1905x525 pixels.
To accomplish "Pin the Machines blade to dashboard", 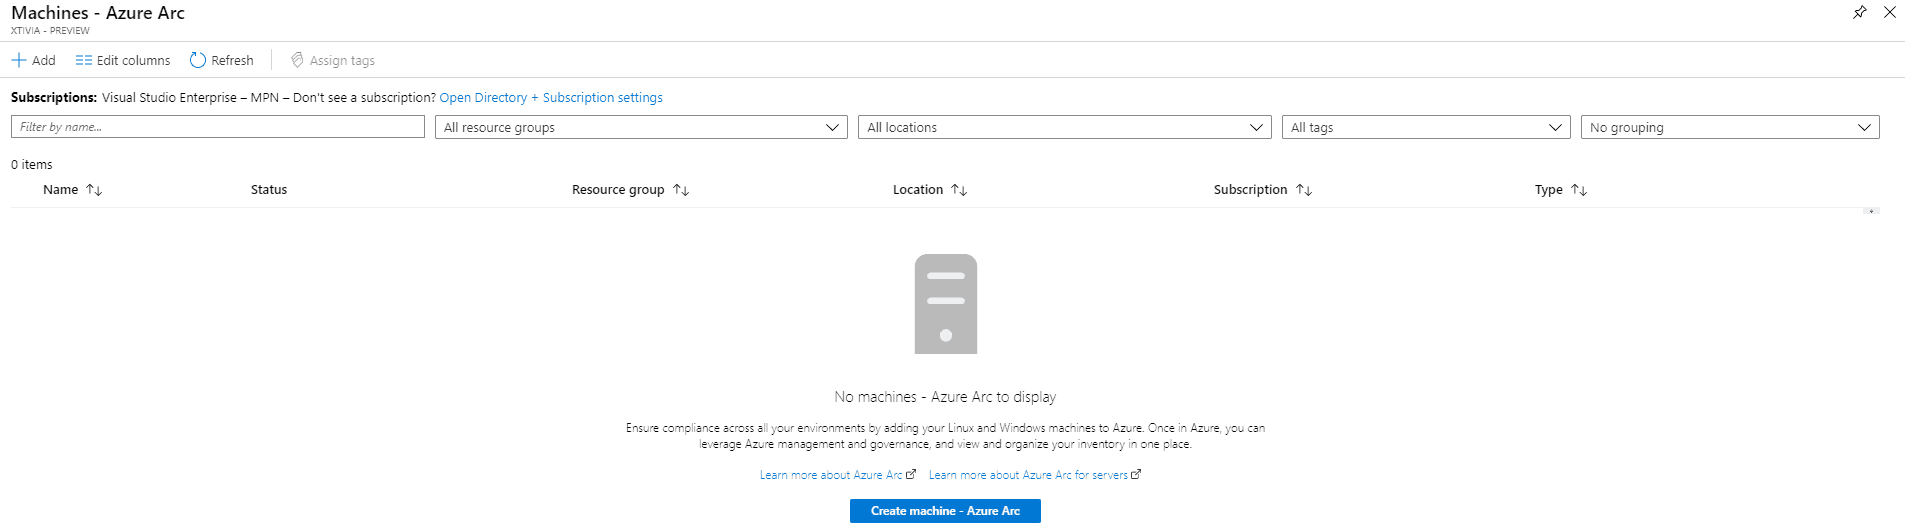I will (x=1859, y=12).
